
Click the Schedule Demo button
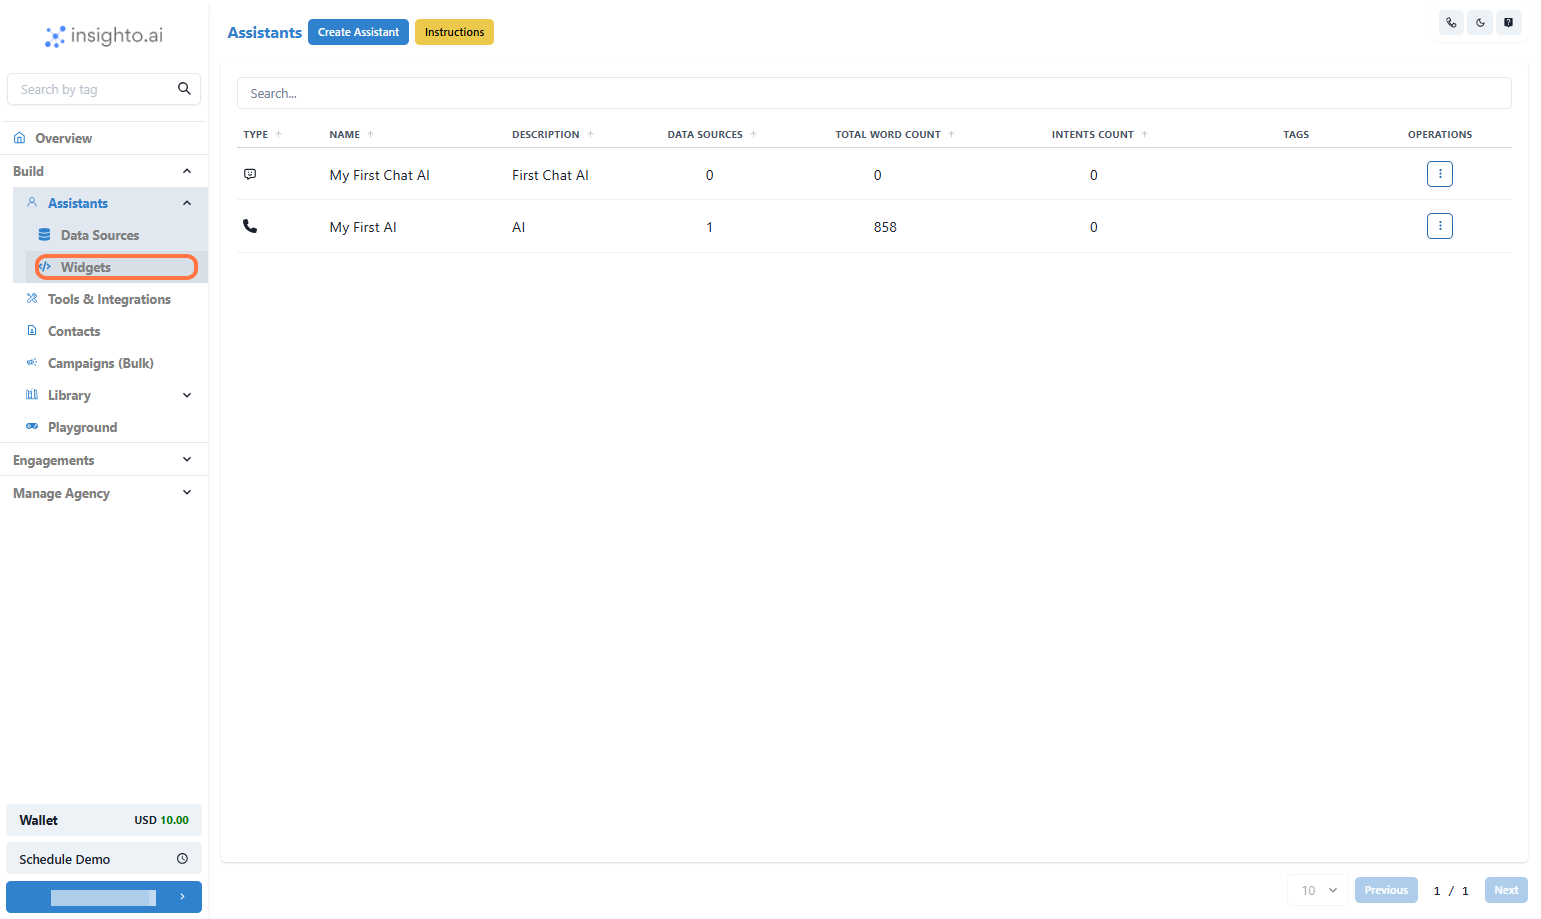(104, 858)
